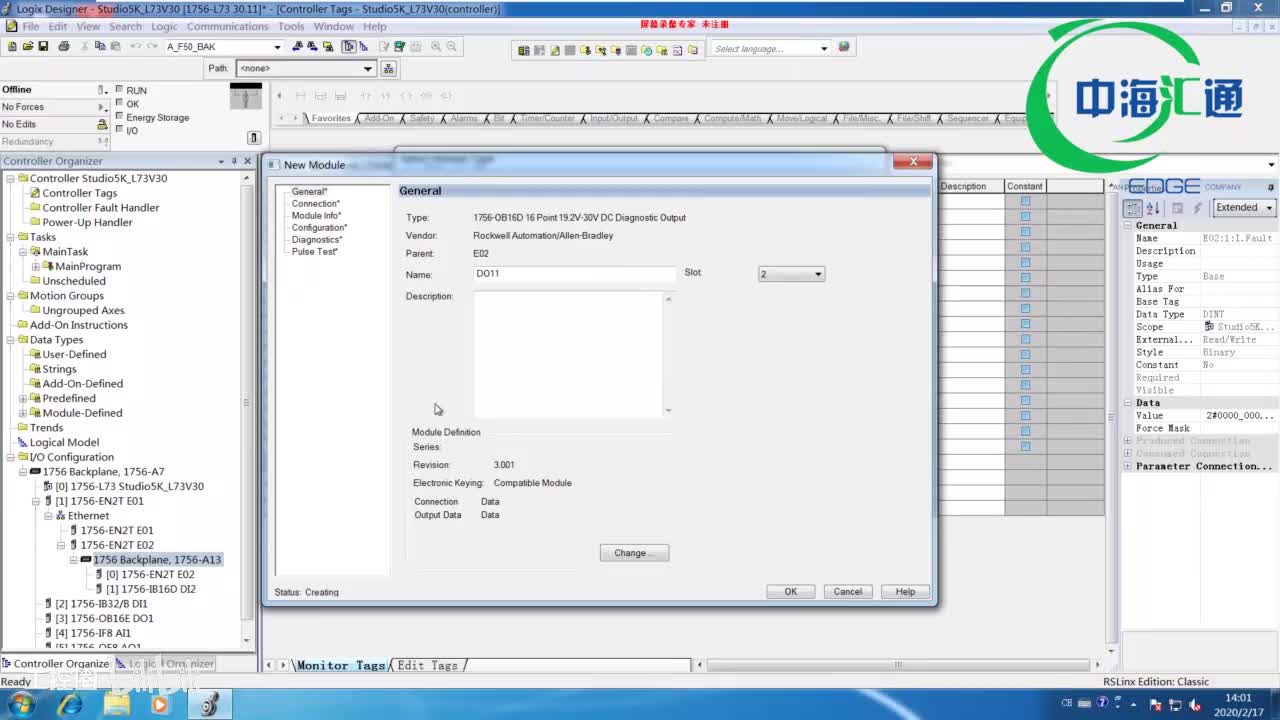
Task: Click the globe icon next to language selector
Action: pos(844,47)
